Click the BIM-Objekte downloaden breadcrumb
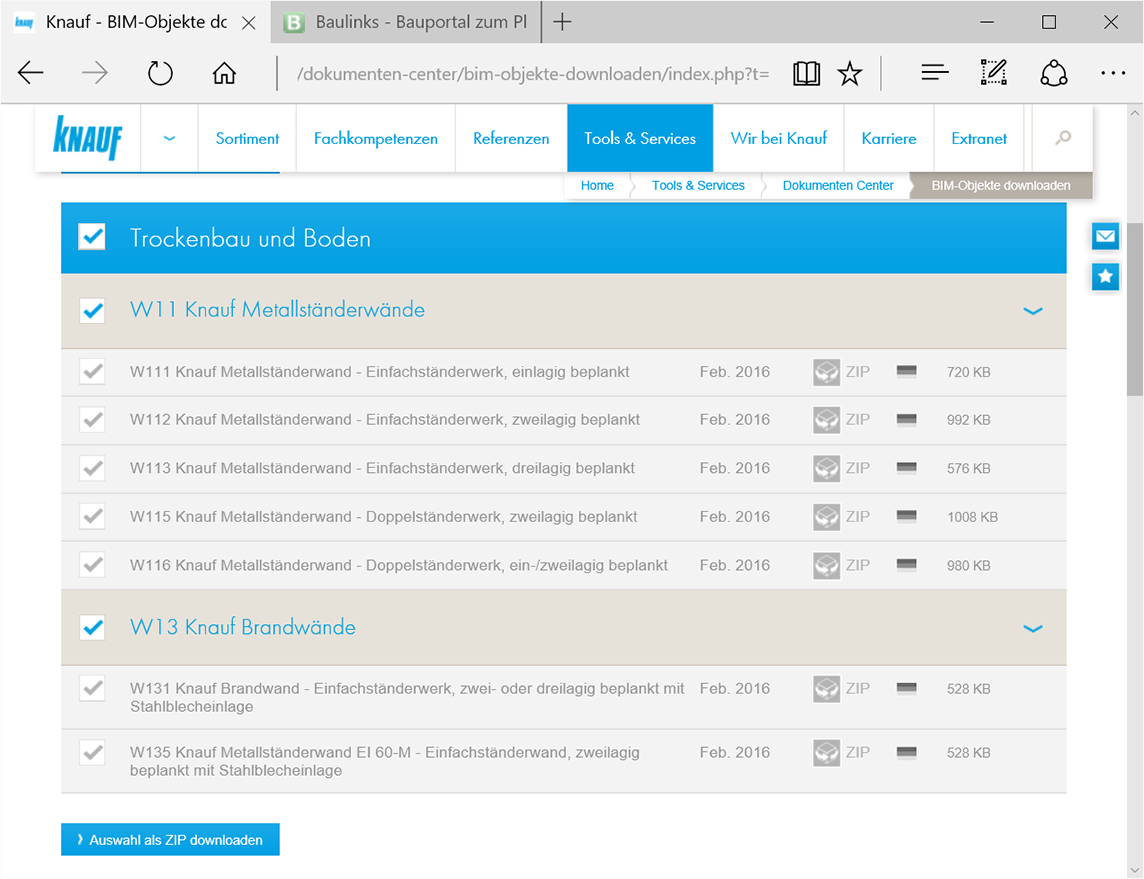Viewport: 1144px width, 879px height. 1001,185
